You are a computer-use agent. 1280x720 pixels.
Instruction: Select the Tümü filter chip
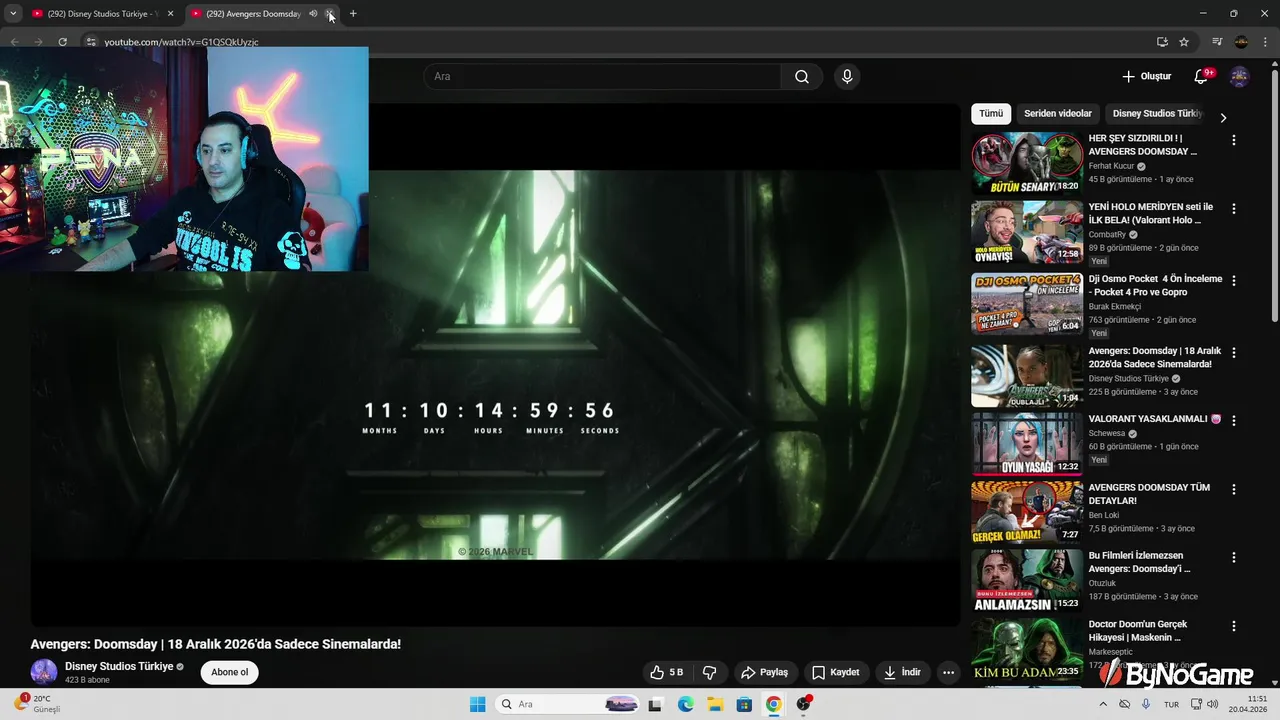[x=991, y=114]
